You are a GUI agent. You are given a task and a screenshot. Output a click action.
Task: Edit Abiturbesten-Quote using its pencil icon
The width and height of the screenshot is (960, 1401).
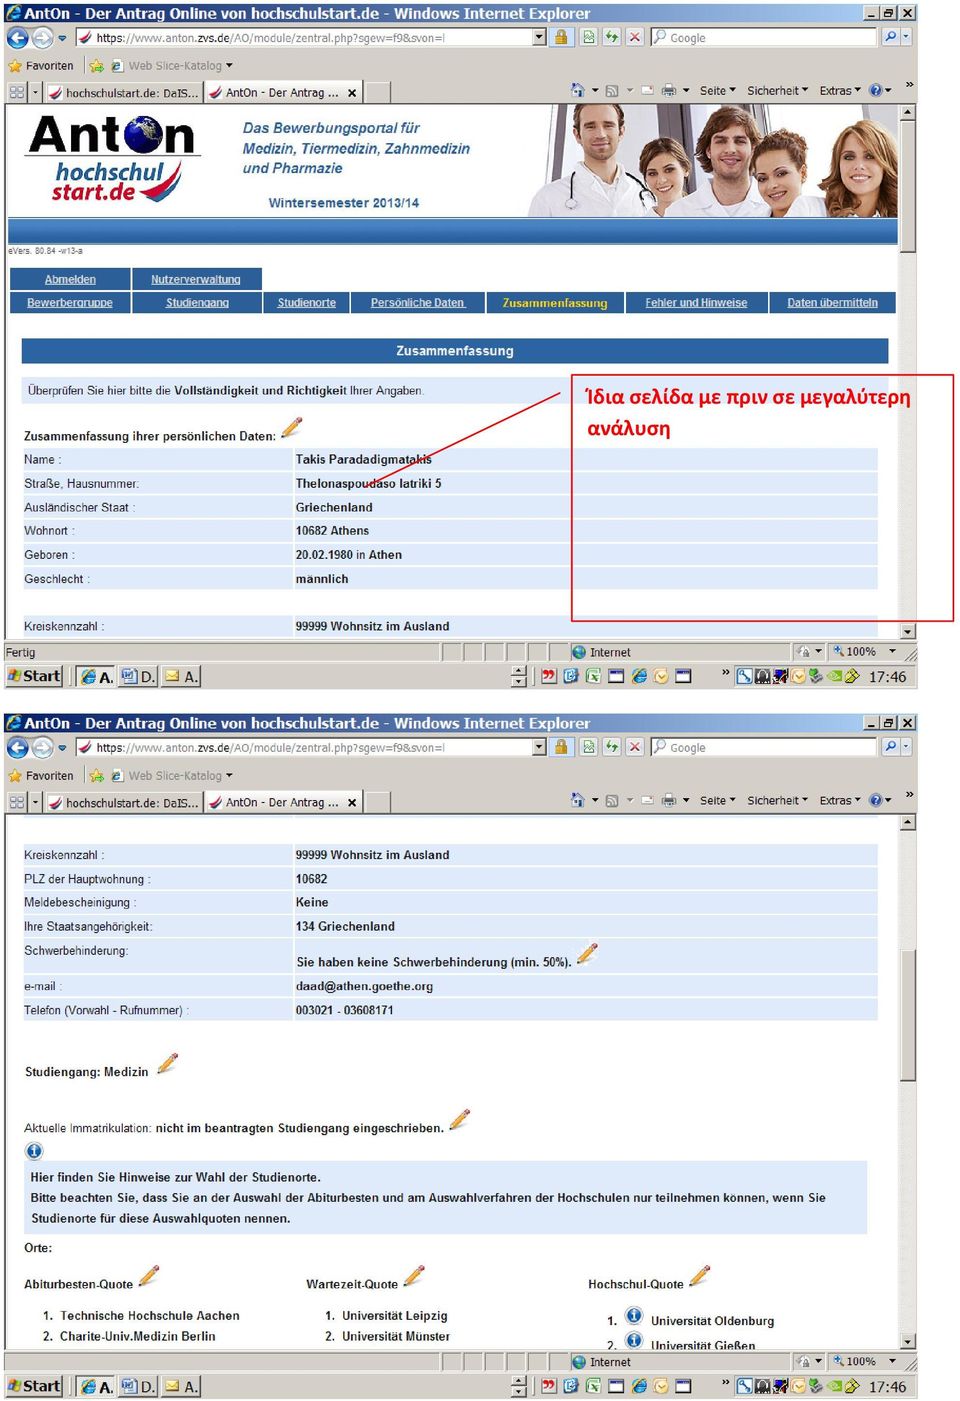click(x=149, y=1275)
